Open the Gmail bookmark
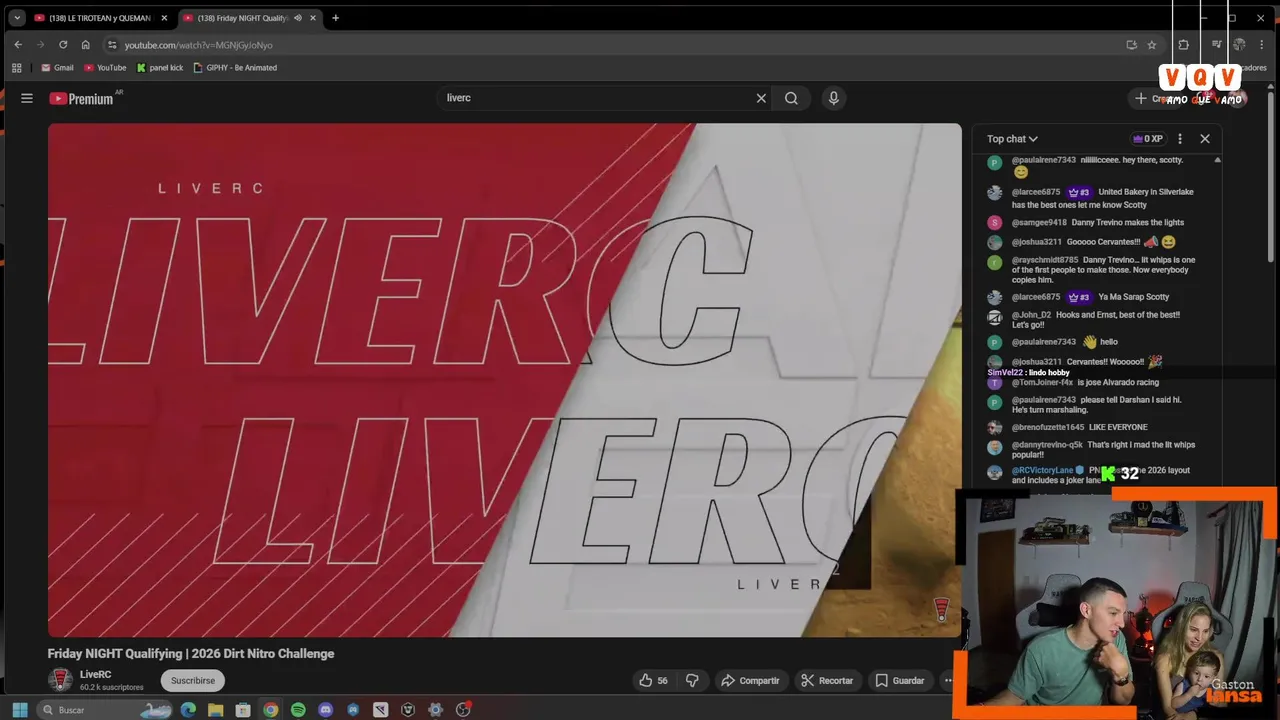Image resolution: width=1280 pixels, height=720 pixels. 57,68
